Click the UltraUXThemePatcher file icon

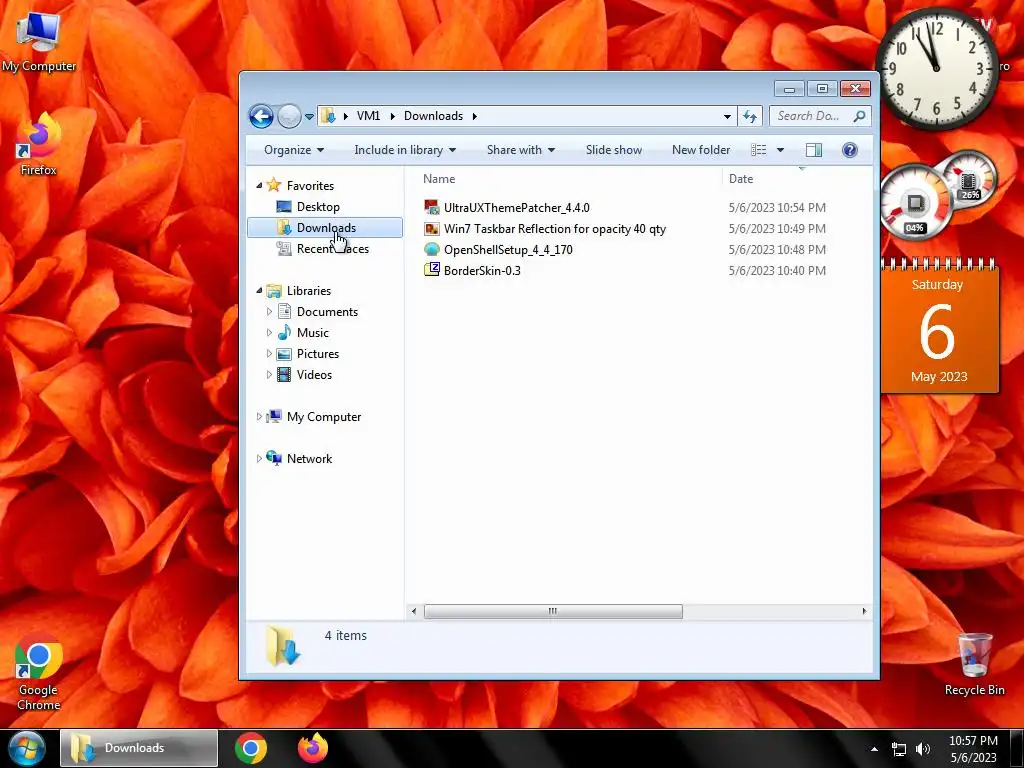431,207
